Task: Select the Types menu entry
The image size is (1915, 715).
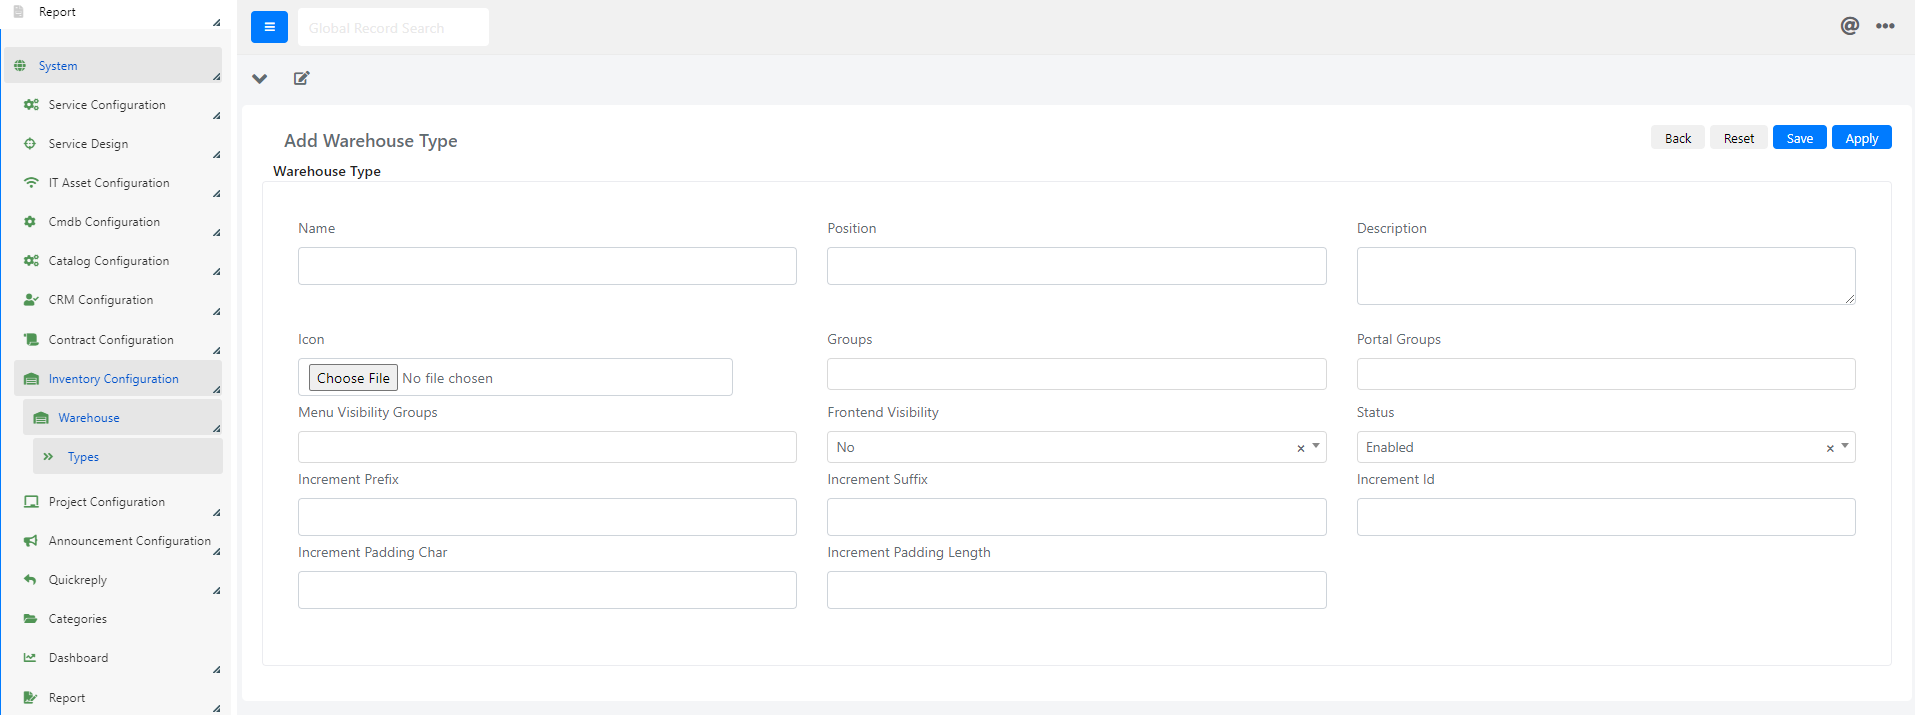Action: click(127, 456)
